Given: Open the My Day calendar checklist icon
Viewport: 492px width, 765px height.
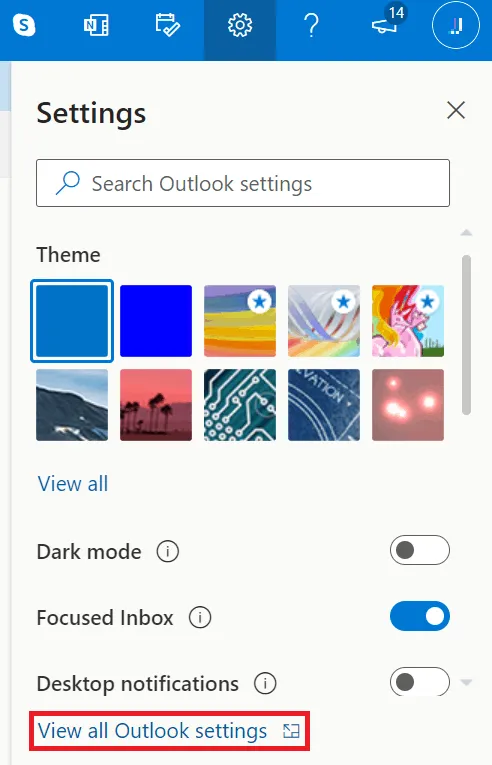Looking at the screenshot, I should click(167, 25).
